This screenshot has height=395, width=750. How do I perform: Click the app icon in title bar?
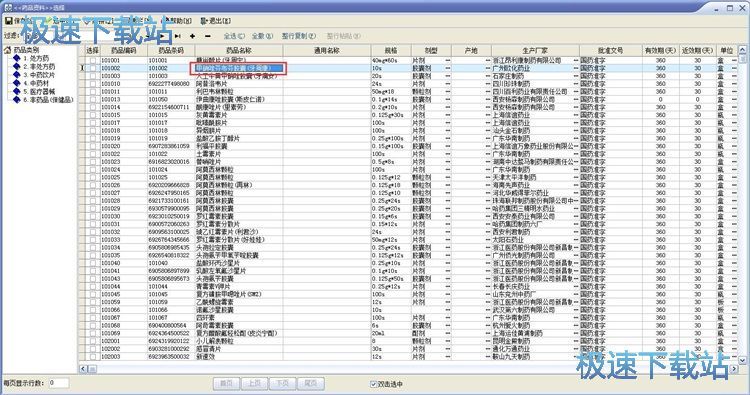coord(8,7)
